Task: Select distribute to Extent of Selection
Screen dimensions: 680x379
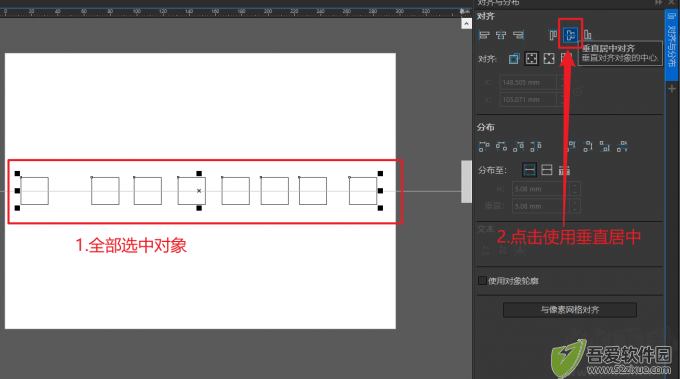Action: pos(529,170)
